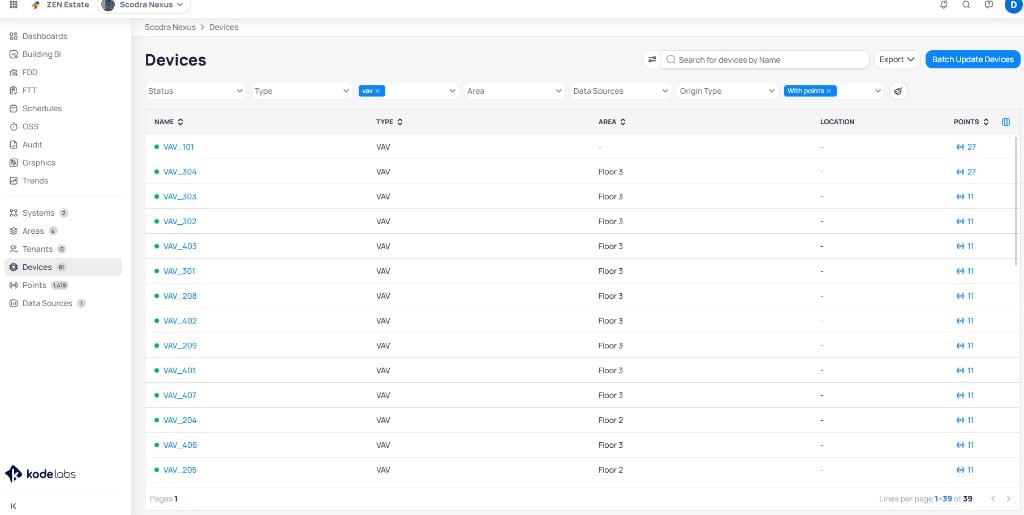Expand the vav tag filter dropdown

click(453, 91)
